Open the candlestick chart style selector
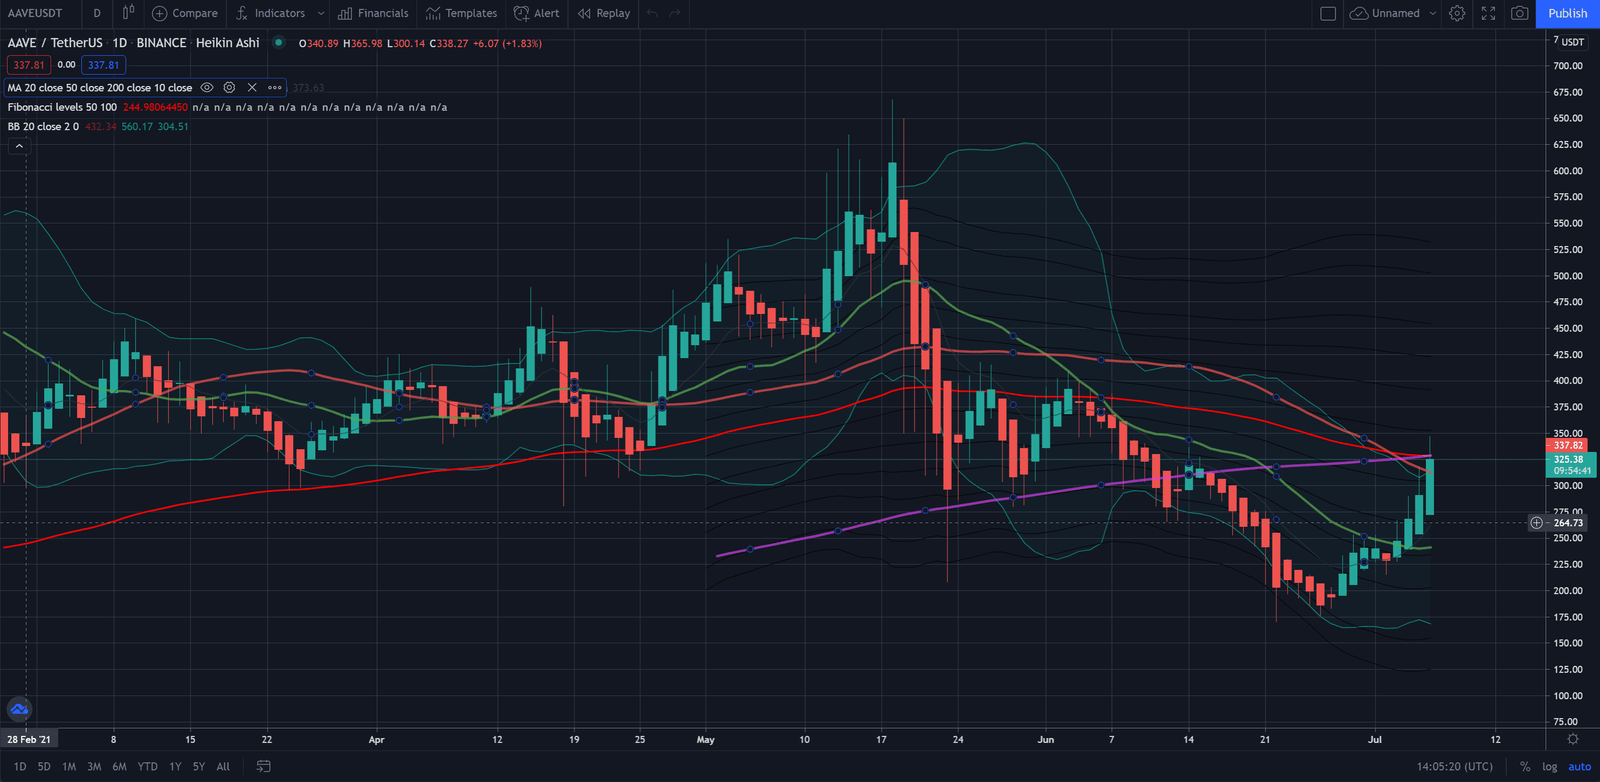1600x782 pixels. [128, 13]
